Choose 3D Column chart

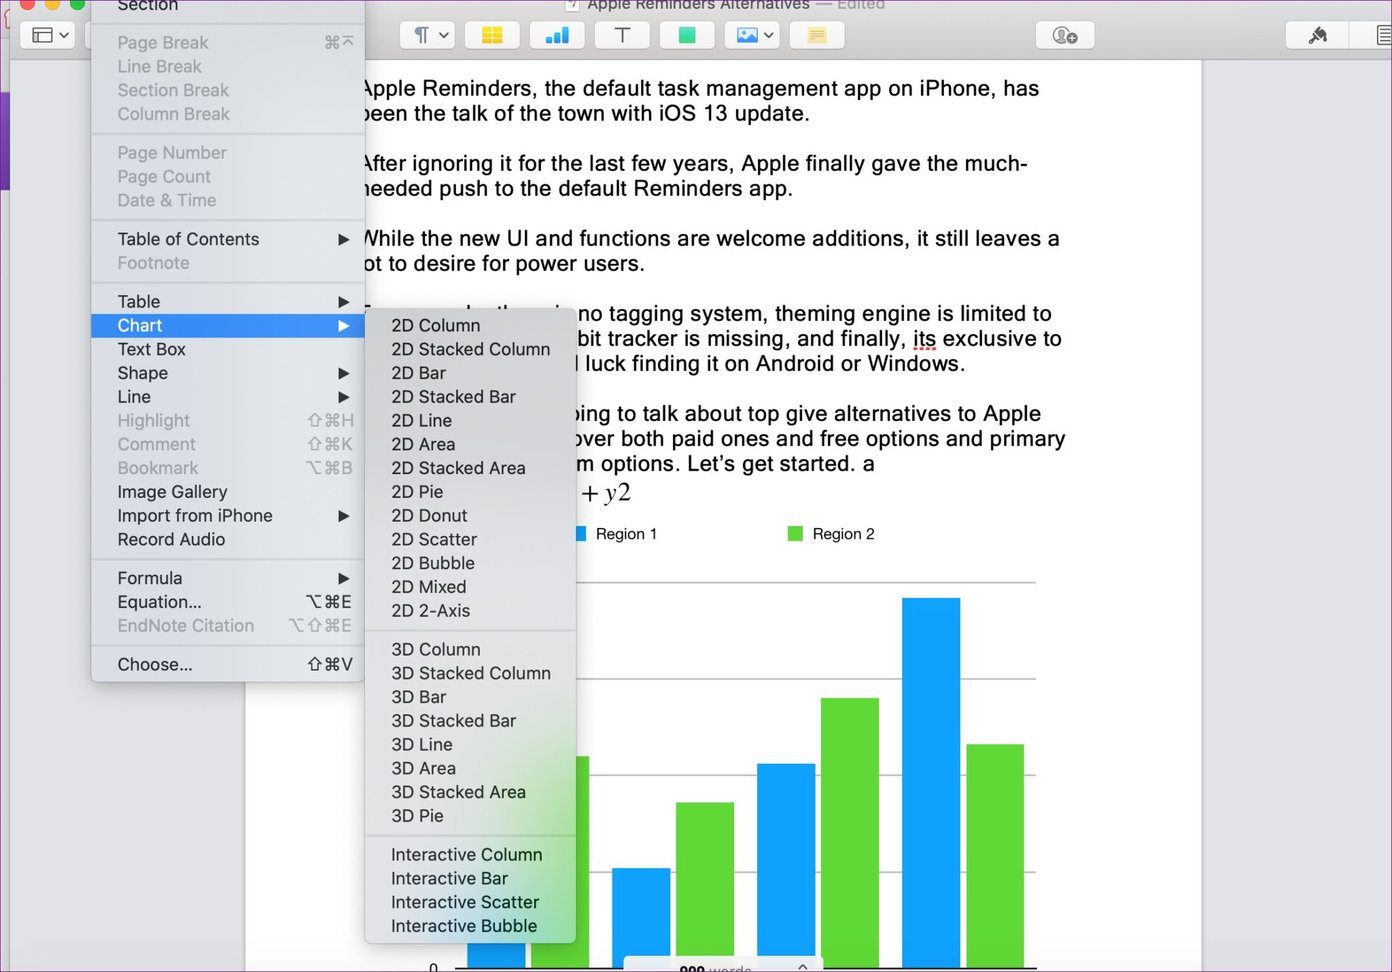click(x=470, y=650)
